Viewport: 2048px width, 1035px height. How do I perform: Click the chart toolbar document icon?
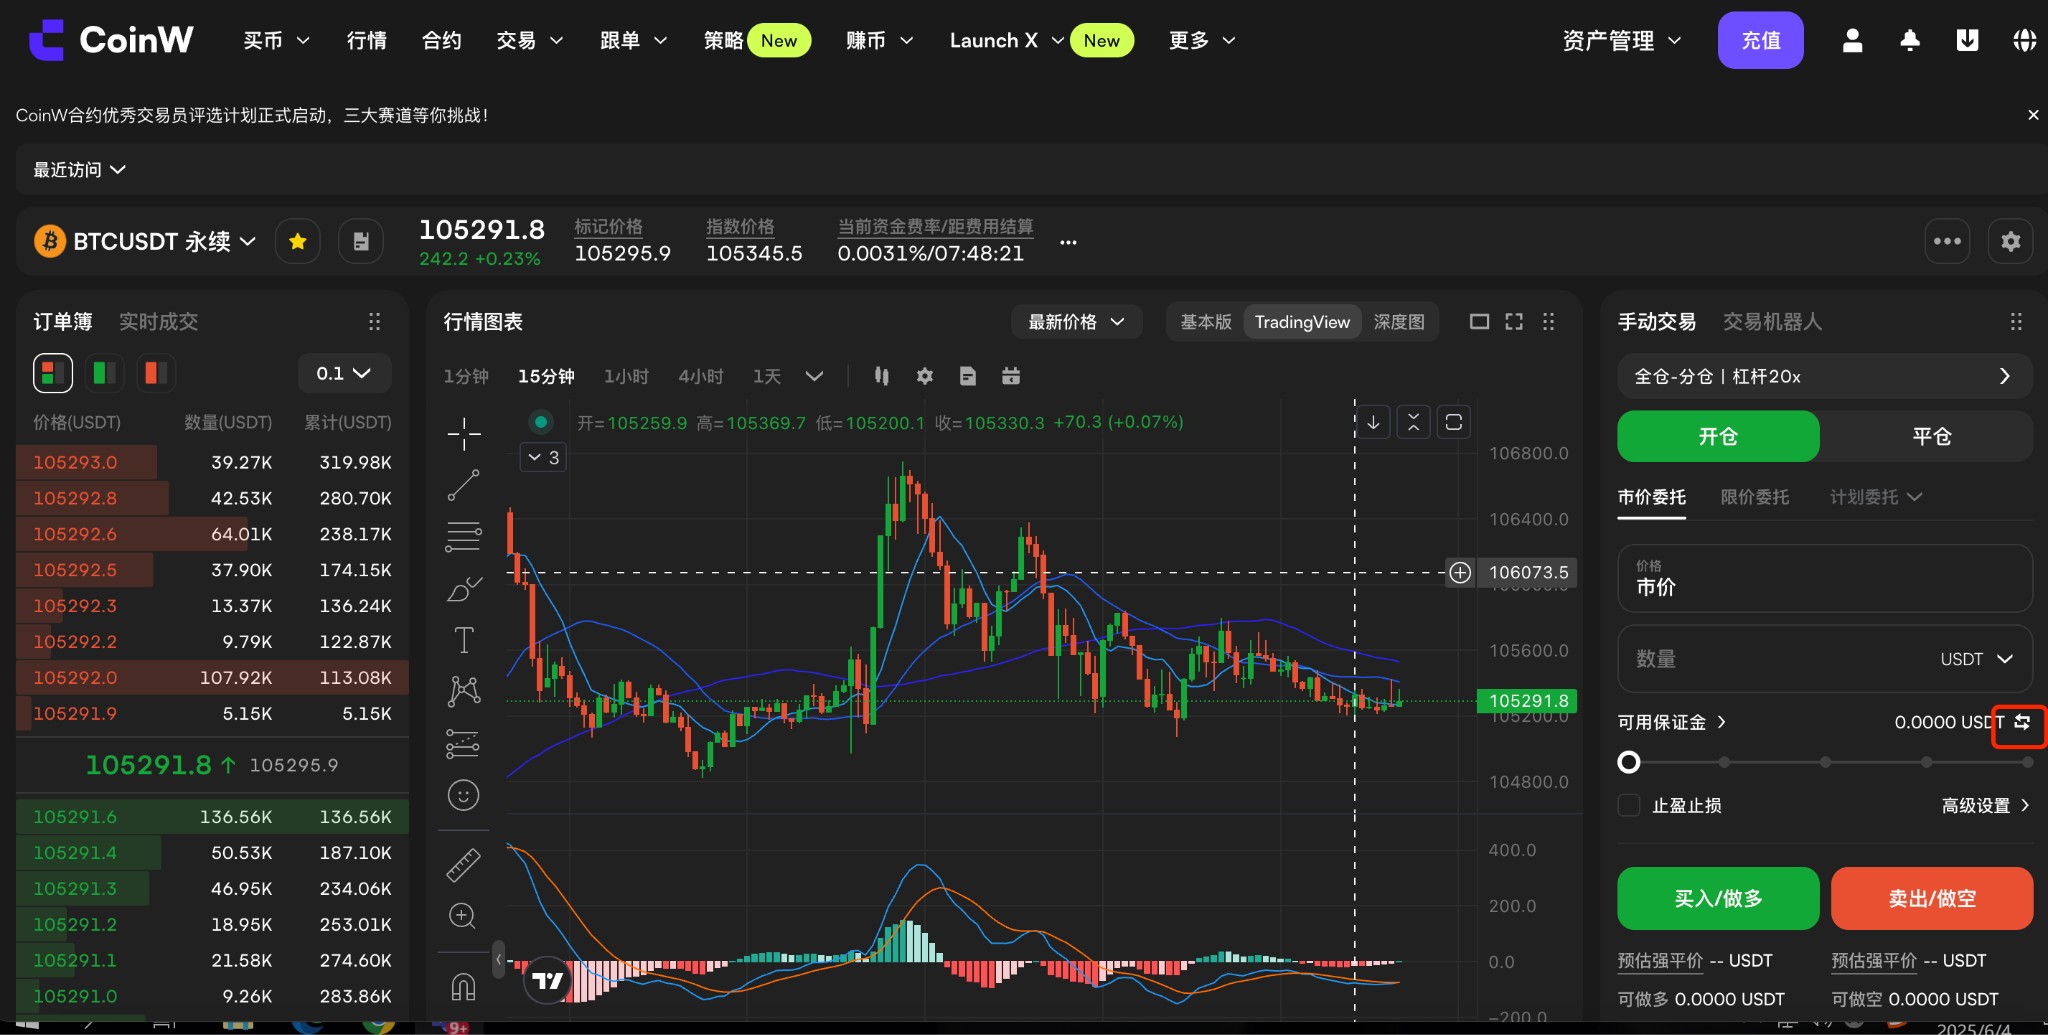[x=967, y=376]
